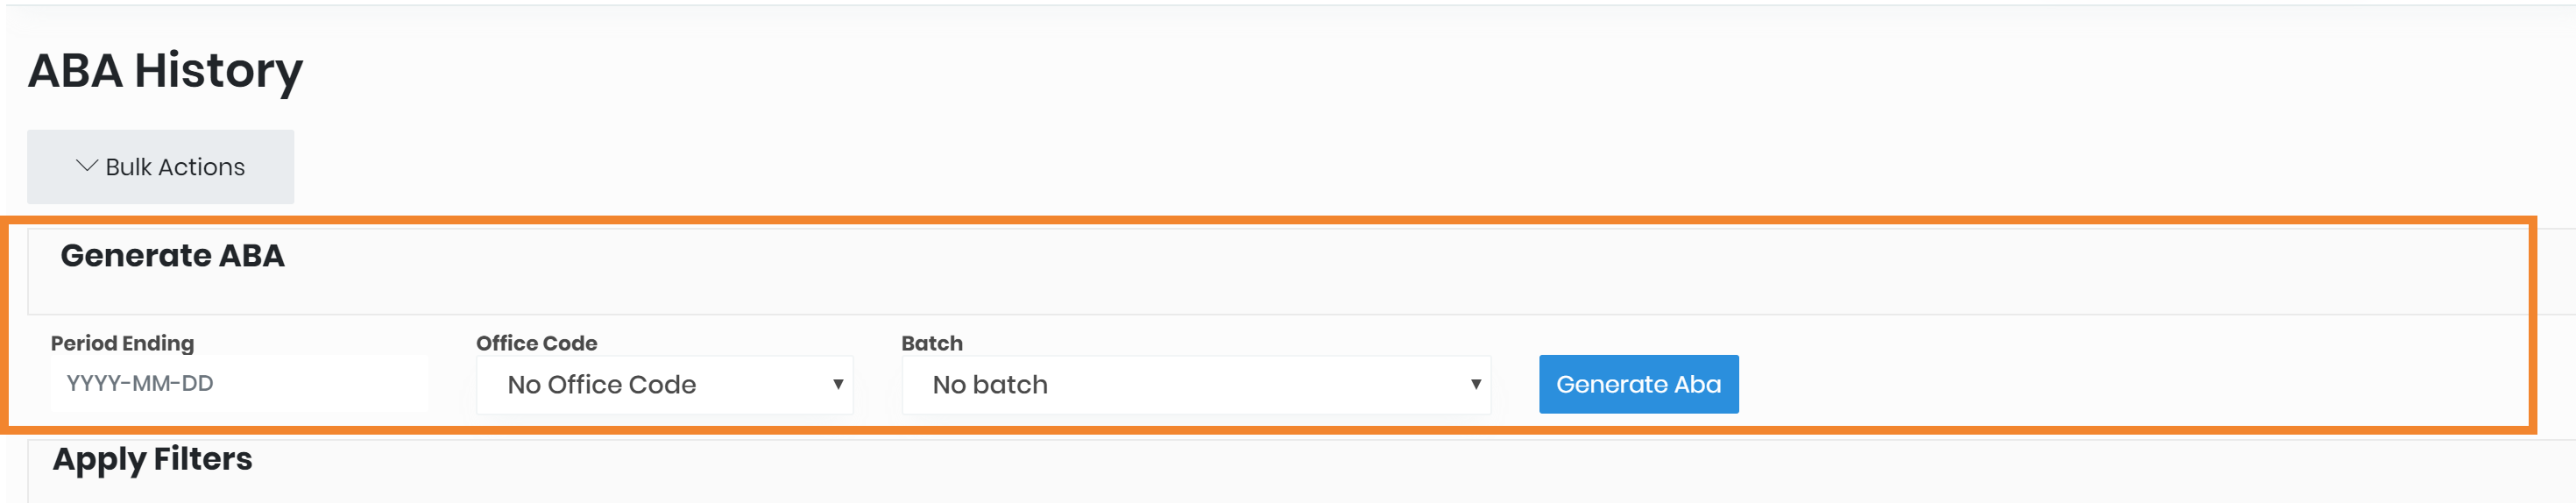The height and width of the screenshot is (503, 2576).
Task: Click the Batch dropdown arrow
Action: (1475, 385)
